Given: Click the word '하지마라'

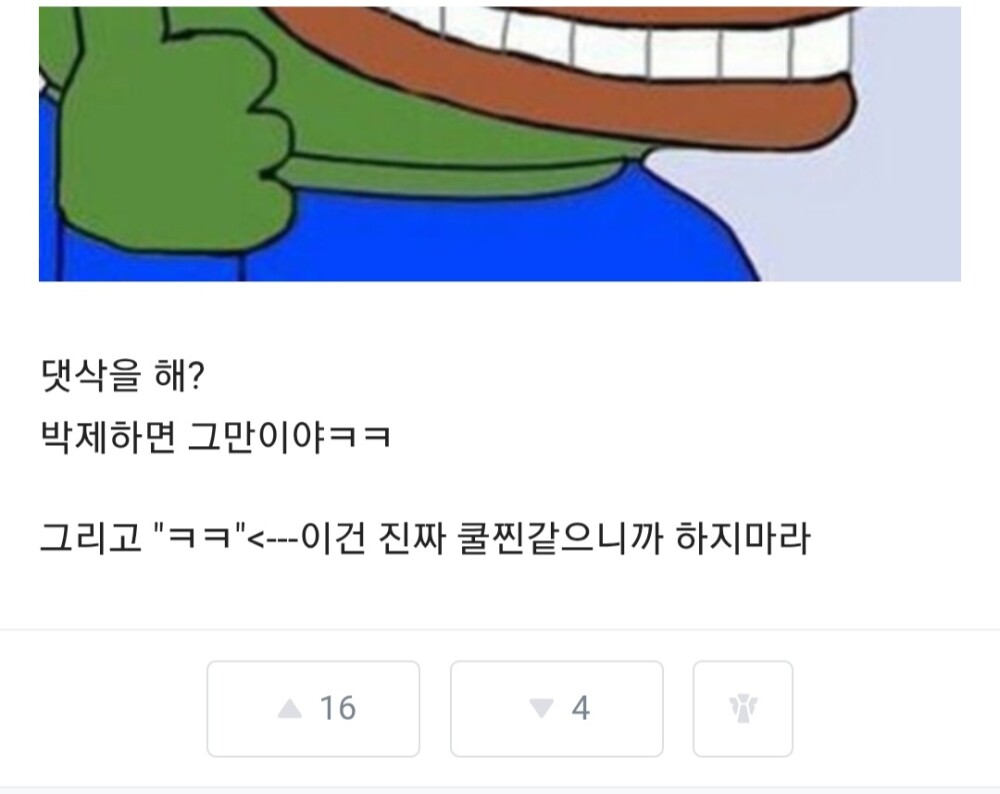Looking at the screenshot, I should coord(743,538).
